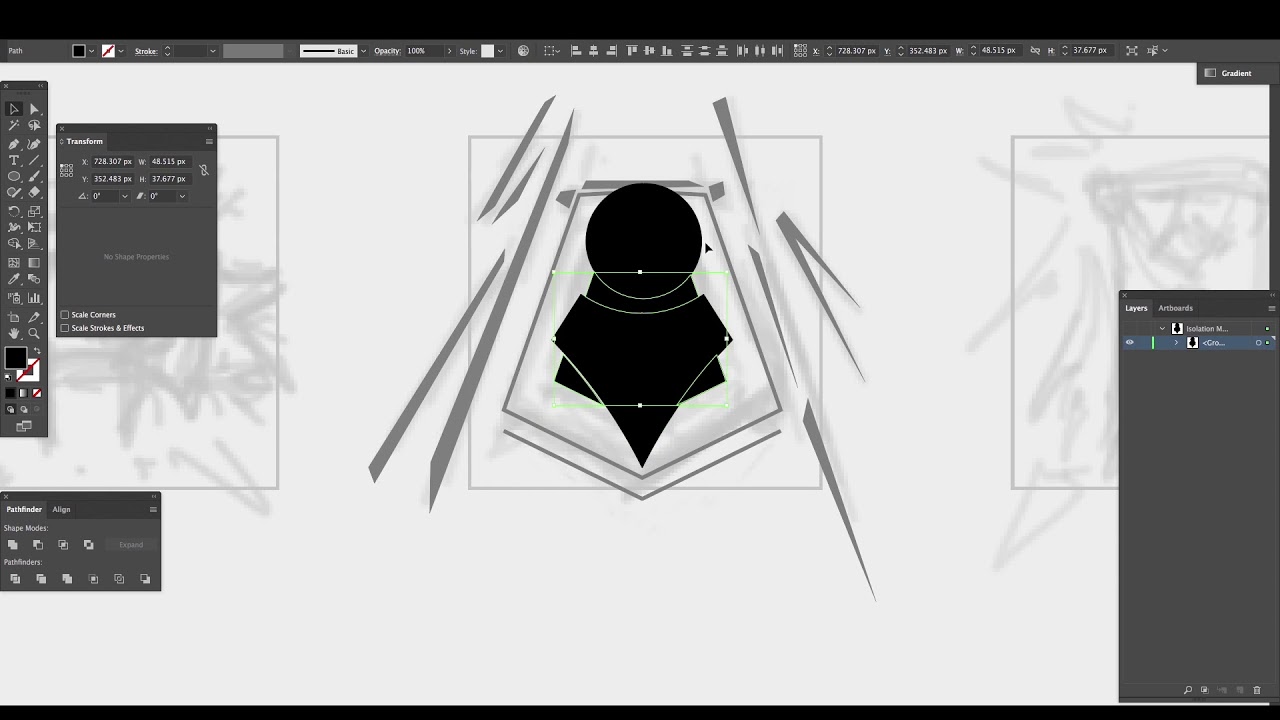Switch toolbox to Gradient fill mode
The height and width of the screenshot is (720, 1280).
(23, 393)
